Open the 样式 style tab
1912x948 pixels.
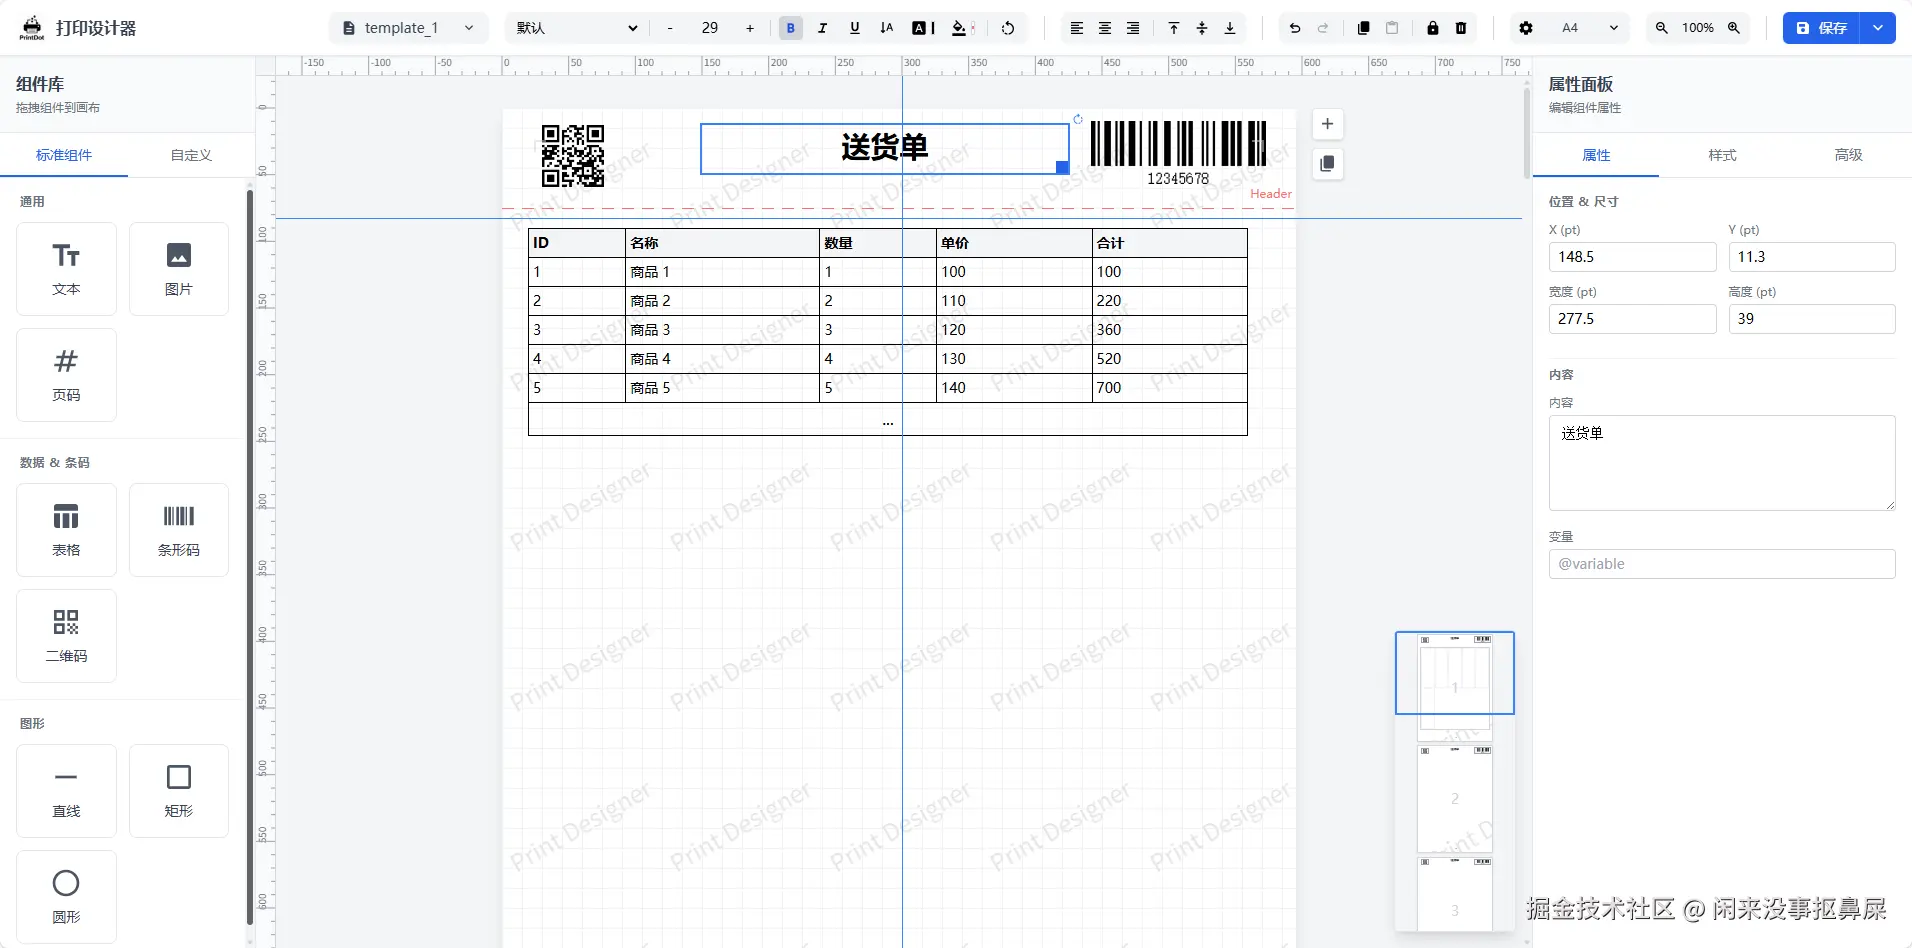1722,155
